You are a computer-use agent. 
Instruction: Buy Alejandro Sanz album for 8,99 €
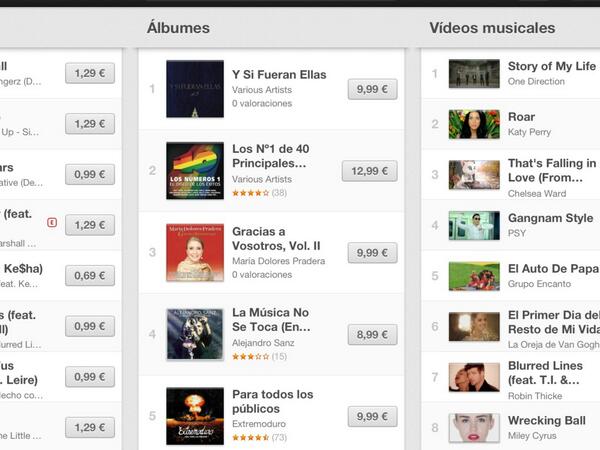372,335
